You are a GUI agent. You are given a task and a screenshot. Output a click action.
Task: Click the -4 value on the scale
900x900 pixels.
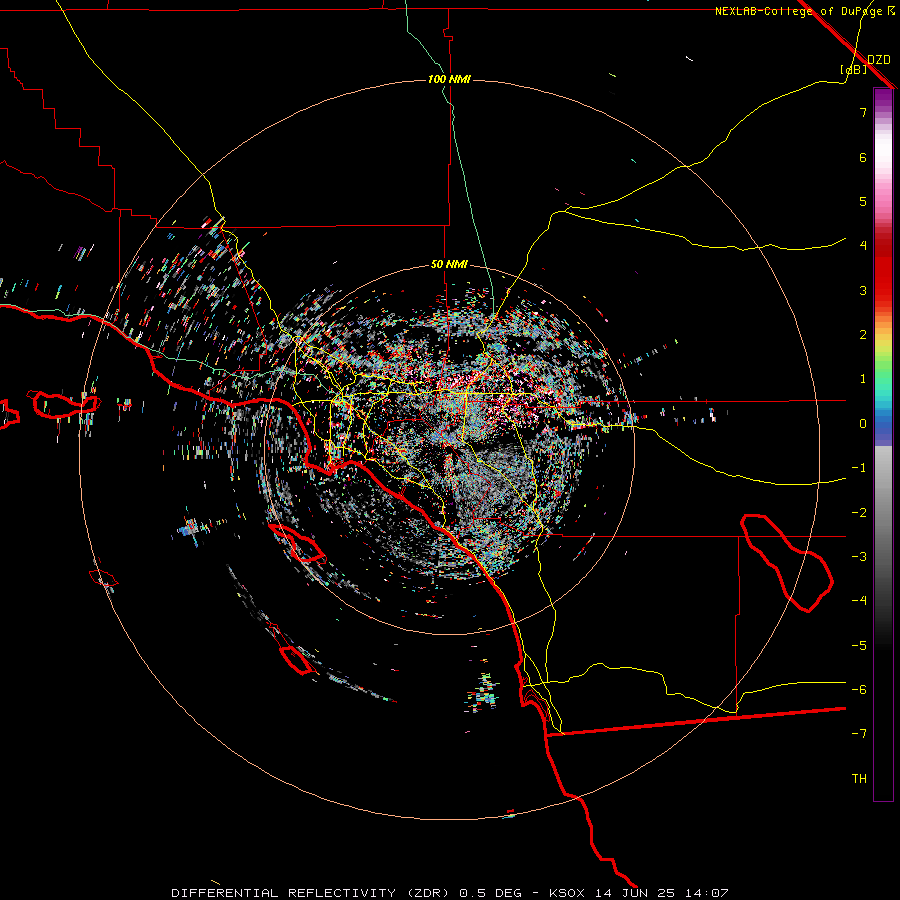coord(859,600)
